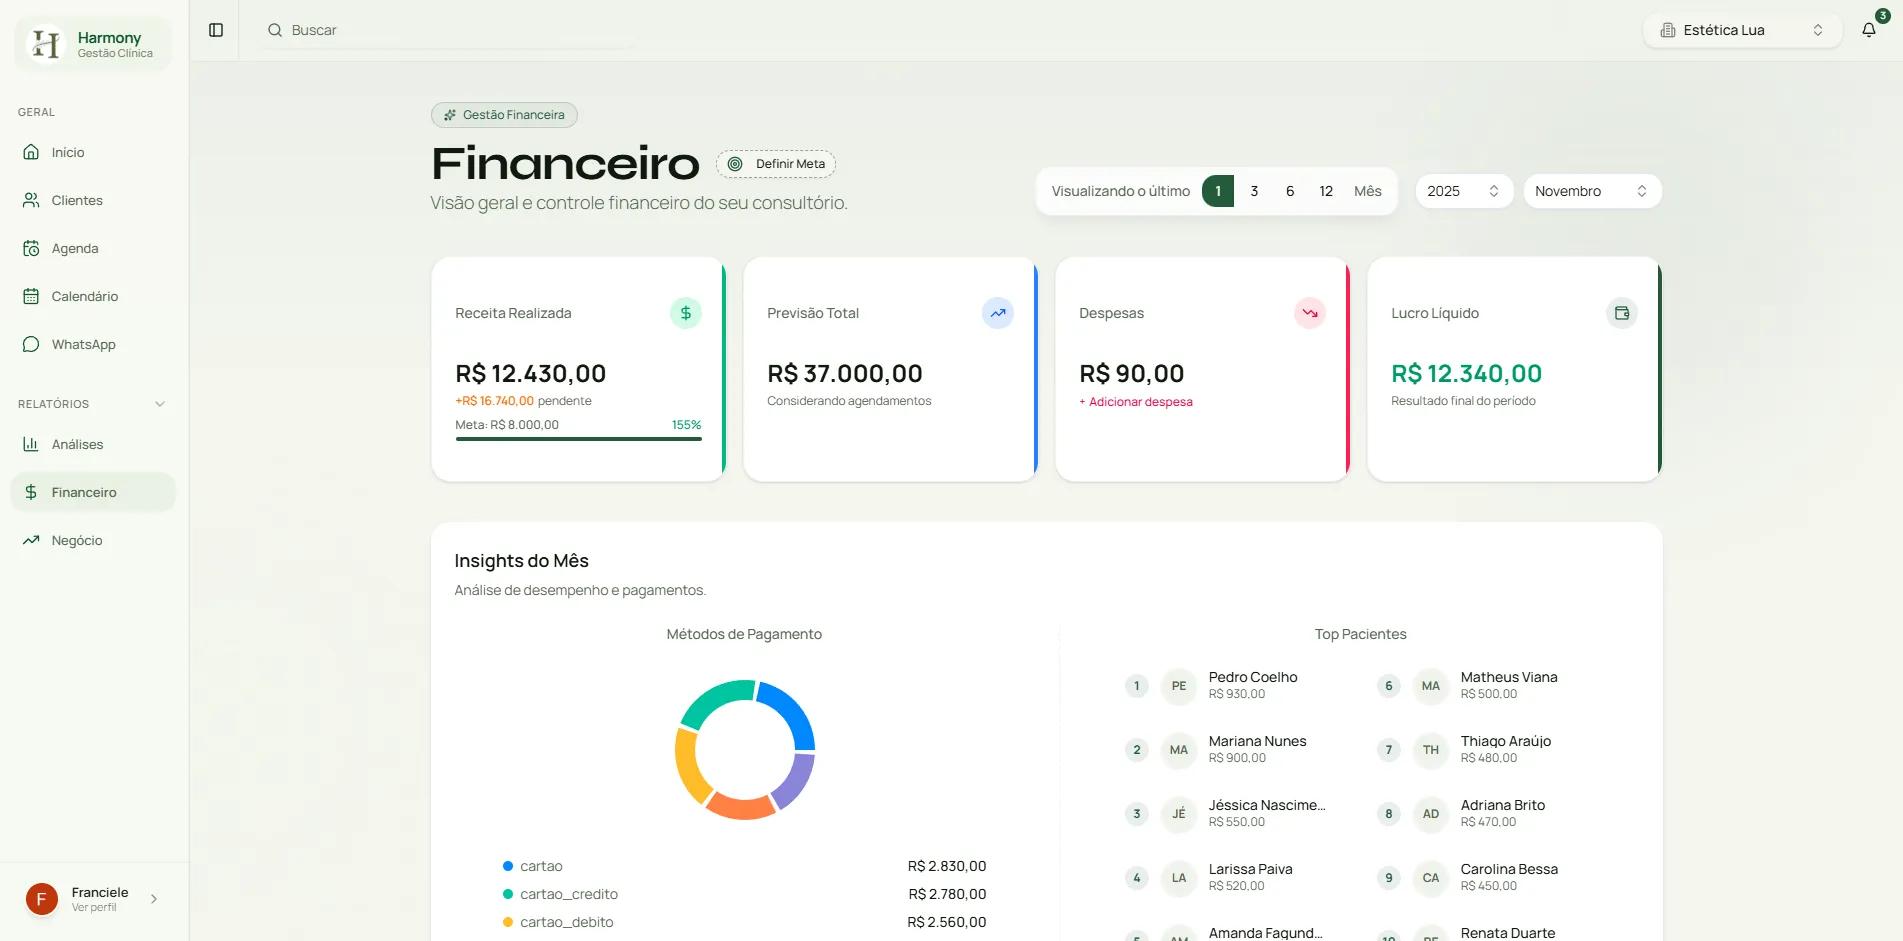Open the Estética Lua clinic selector
This screenshot has height=941, width=1903.
(1741, 29)
